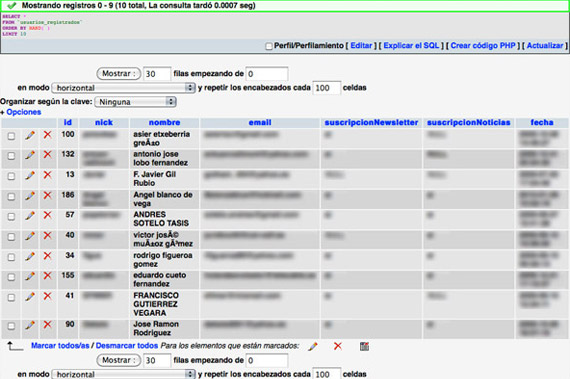Check the row with id 155
This screenshot has width=570, height=379.
click(11, 277)
